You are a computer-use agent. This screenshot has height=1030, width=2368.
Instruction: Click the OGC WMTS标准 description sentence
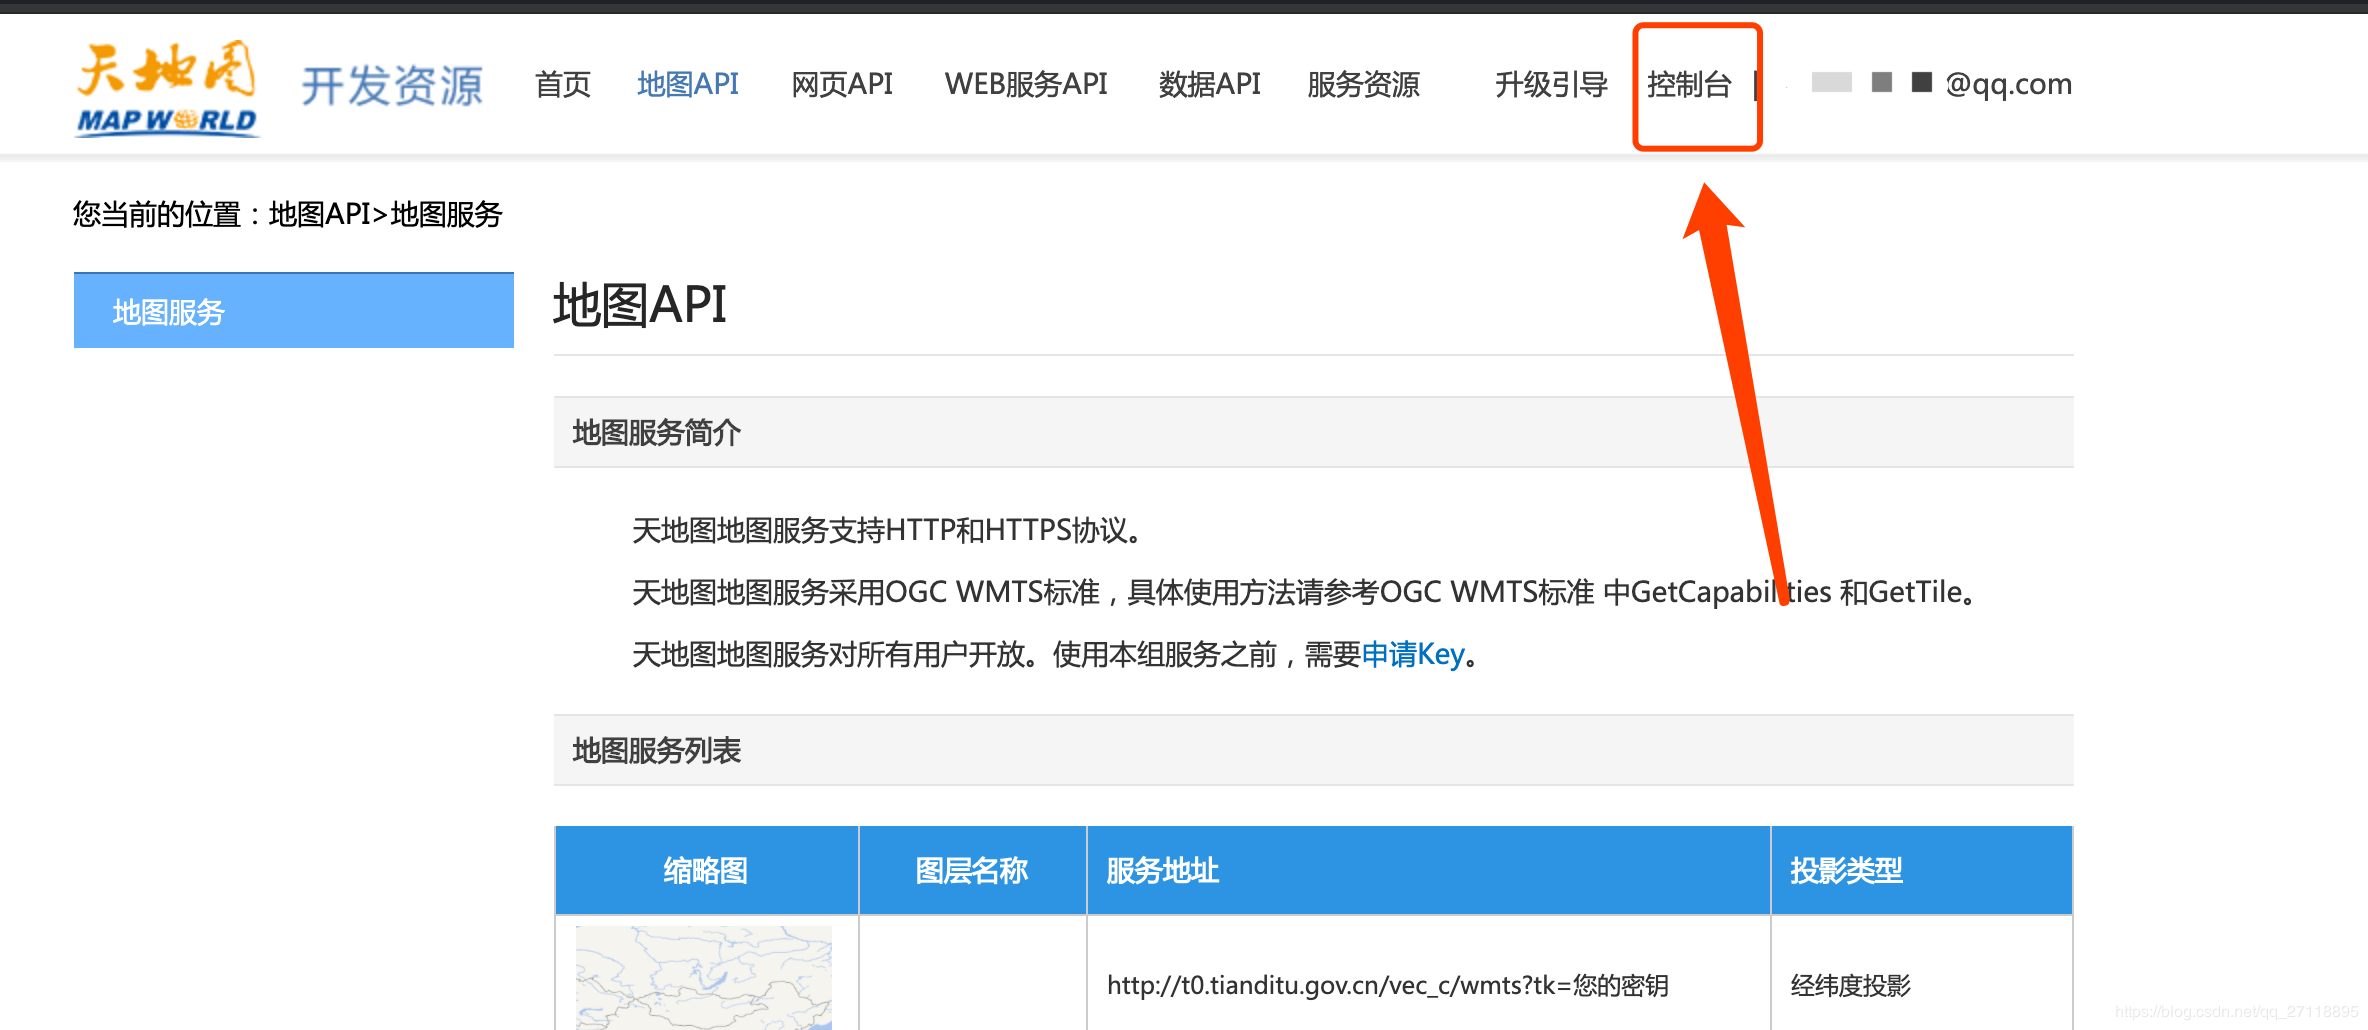tap(1306, 592)
